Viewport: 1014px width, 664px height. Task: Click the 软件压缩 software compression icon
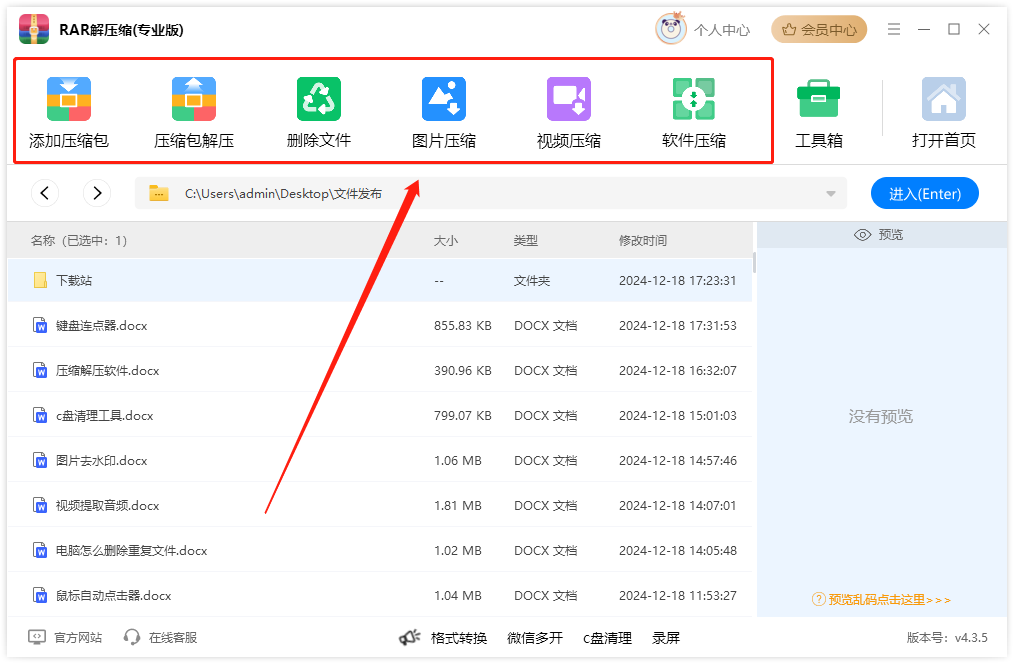click(693, 100)
